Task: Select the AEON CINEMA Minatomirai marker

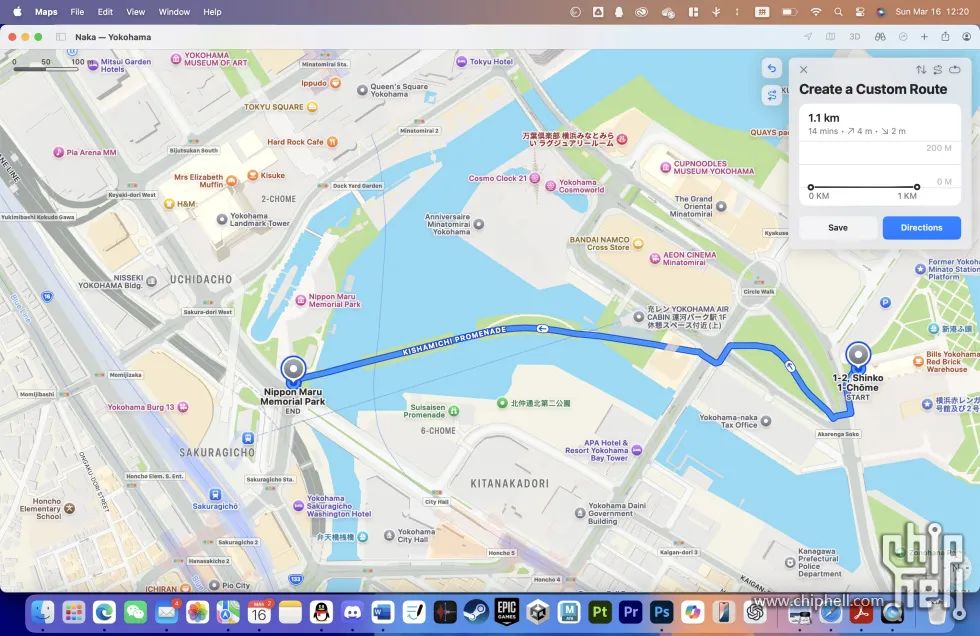Action: pos(655,258)
